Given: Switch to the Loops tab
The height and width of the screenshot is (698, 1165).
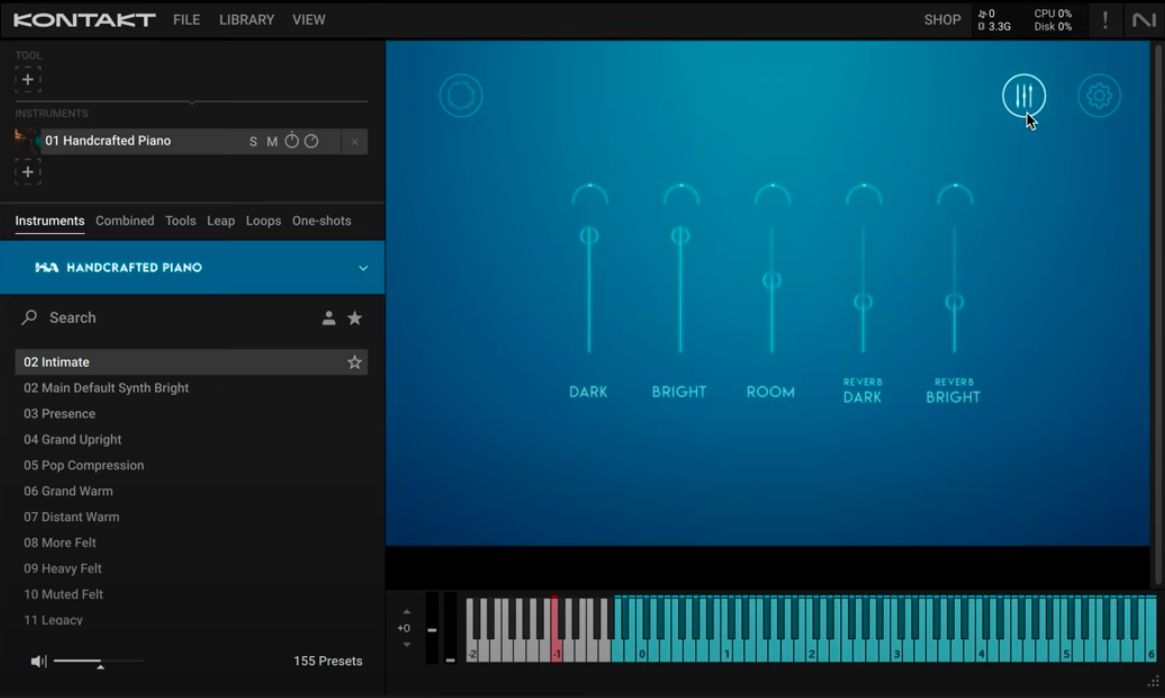Looking at the screenshot, I should pos(263,221).
